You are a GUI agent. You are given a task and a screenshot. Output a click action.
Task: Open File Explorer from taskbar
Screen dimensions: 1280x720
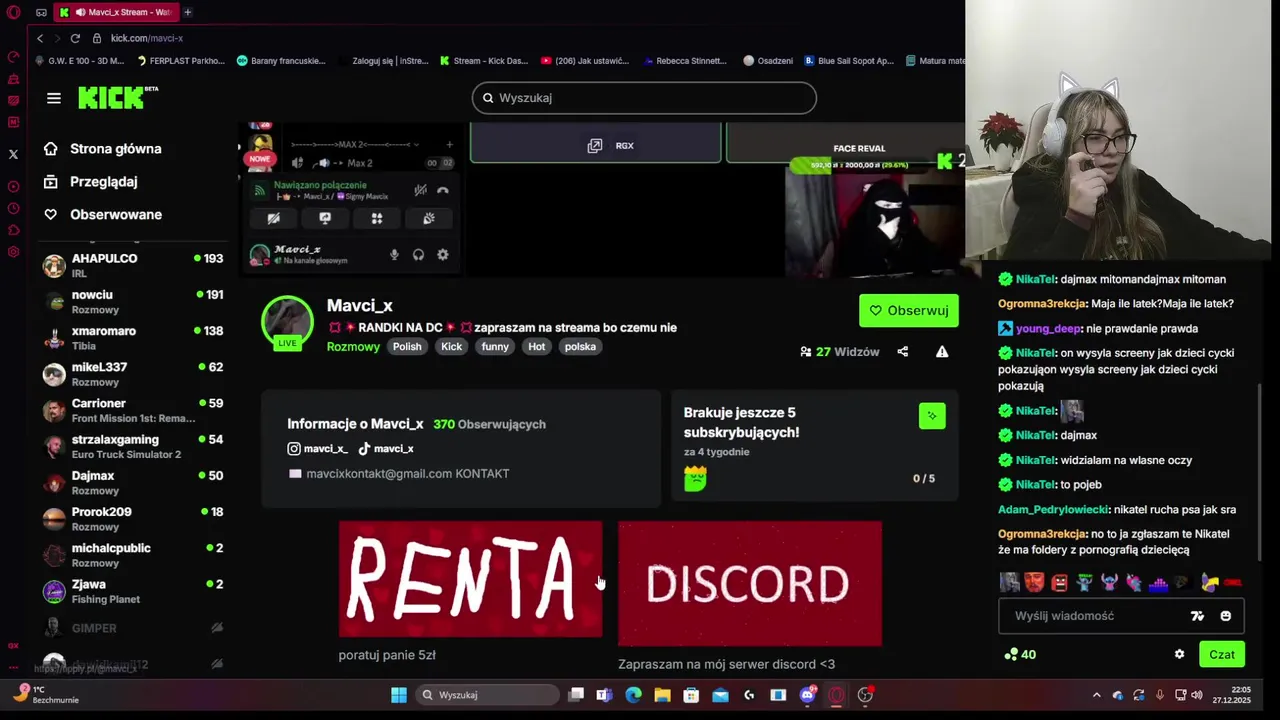click(x=662, y=695)
